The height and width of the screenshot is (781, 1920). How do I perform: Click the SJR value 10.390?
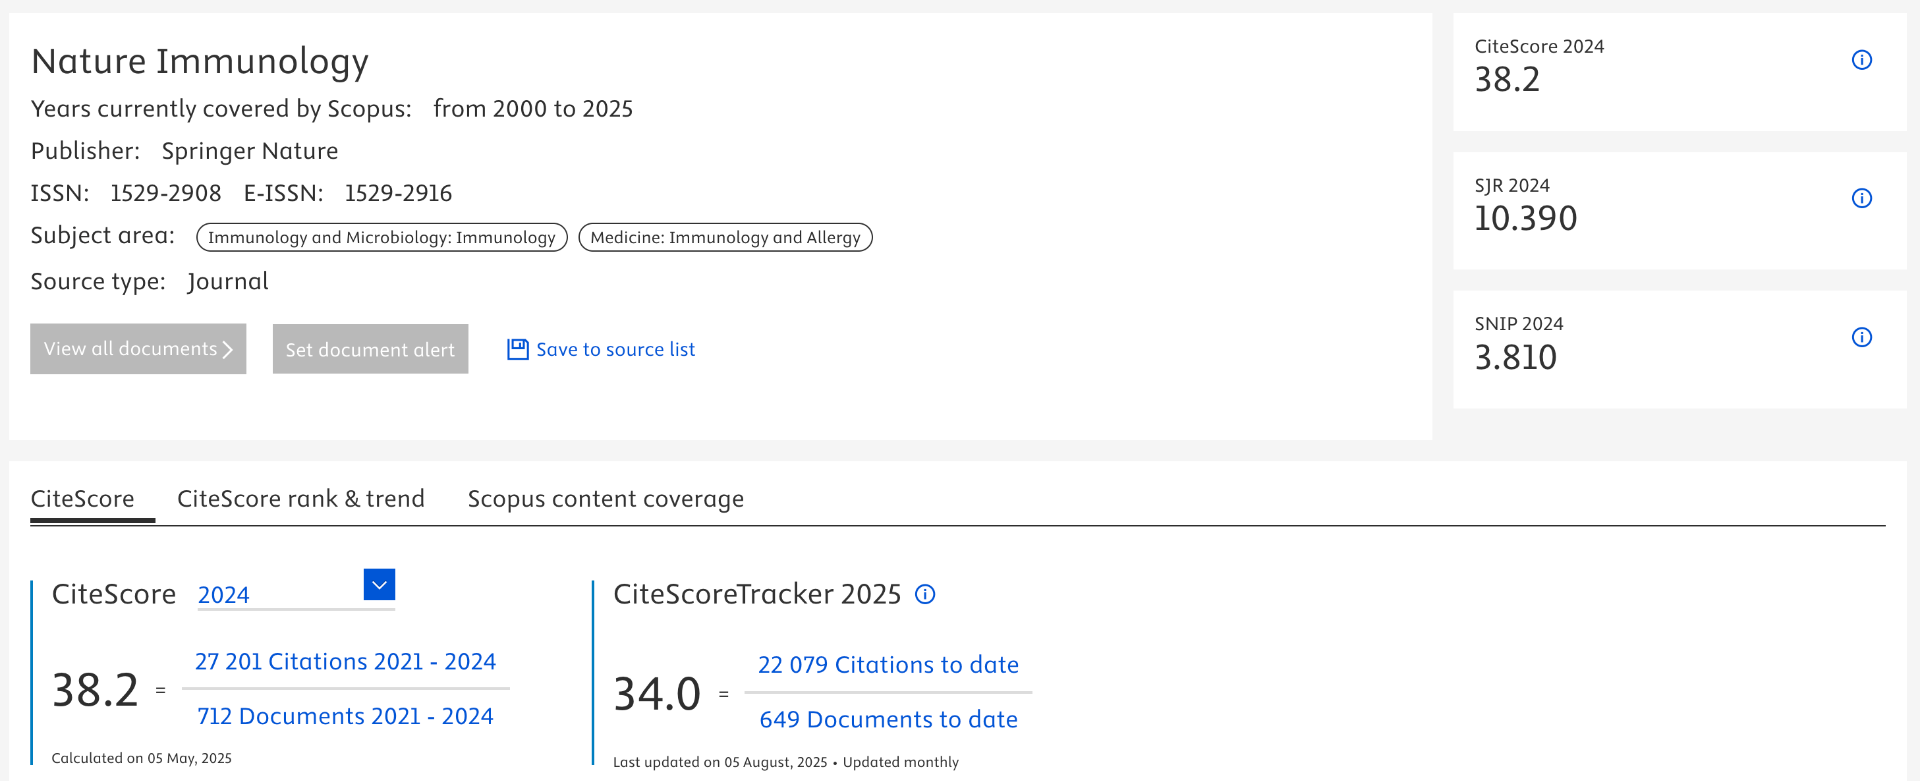(1526, 218)
